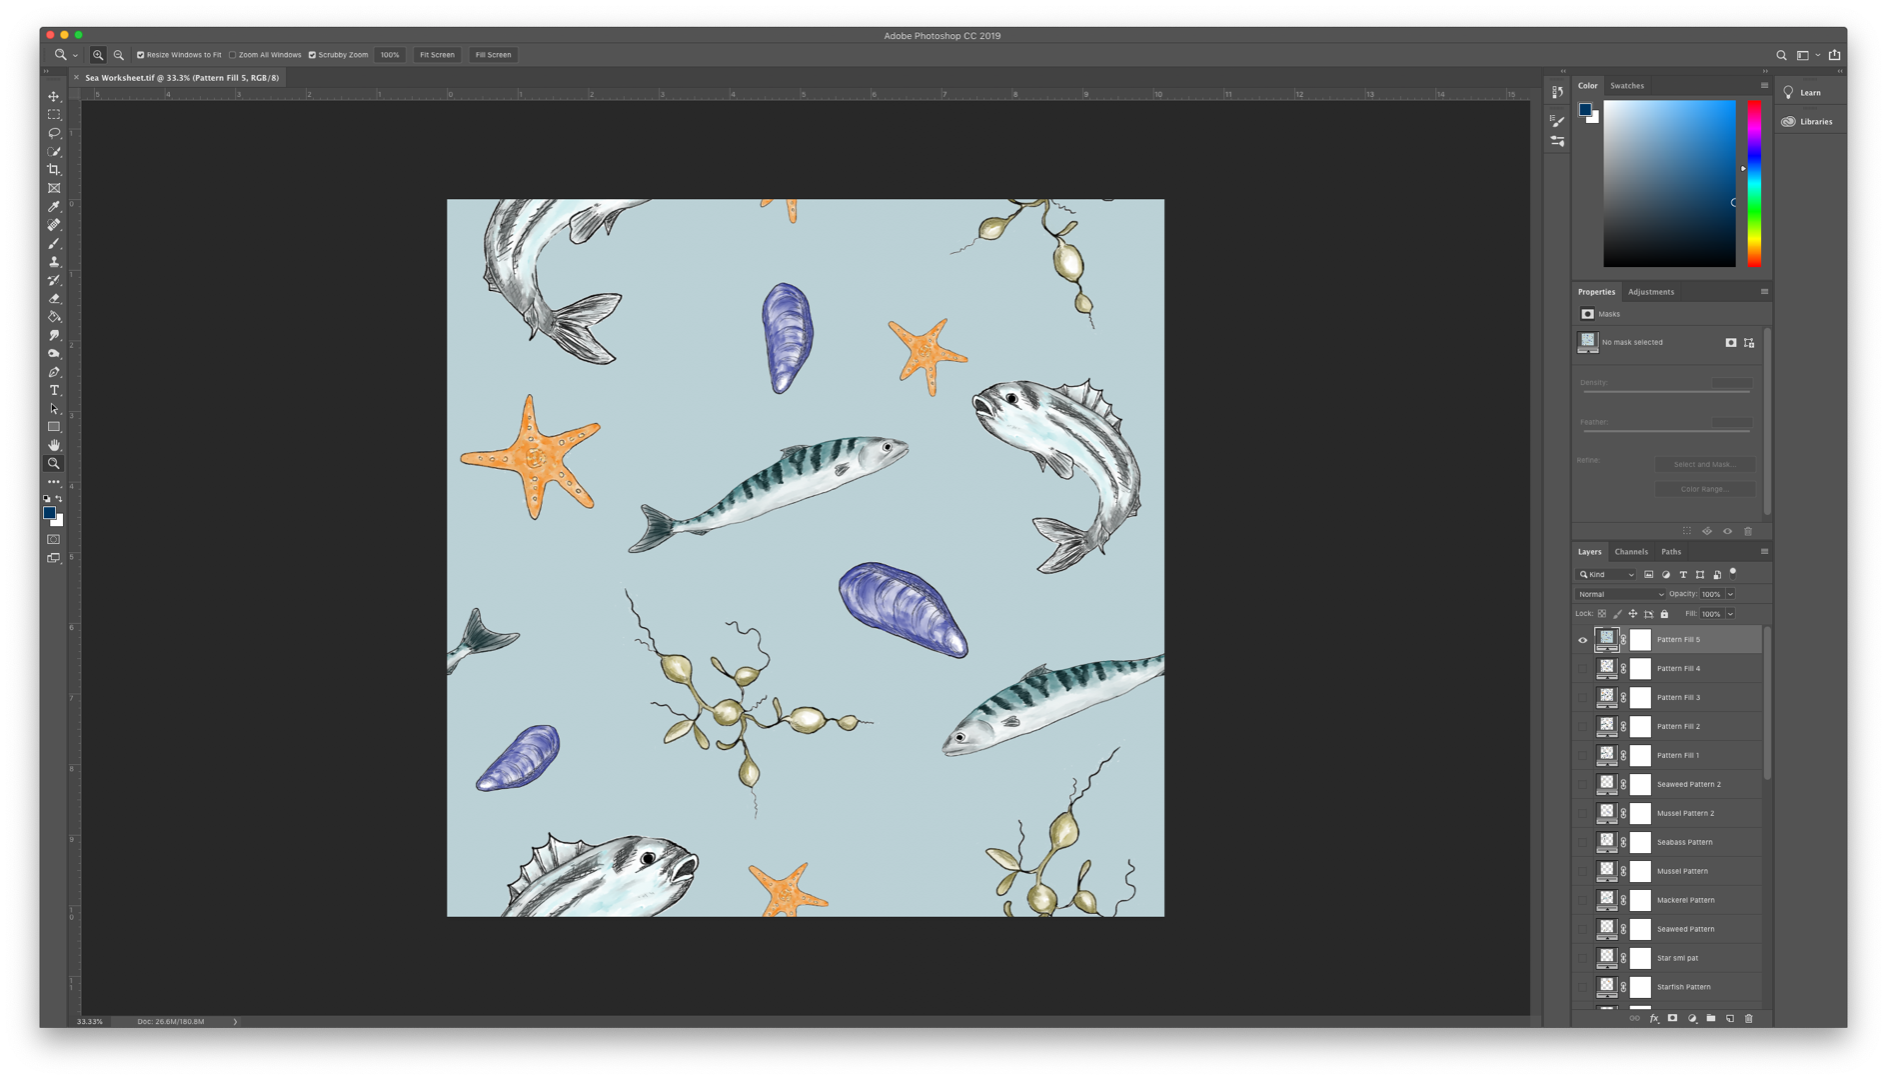
Task: Click the vertical hue slider bar
Action: (x=1754, y=183)
